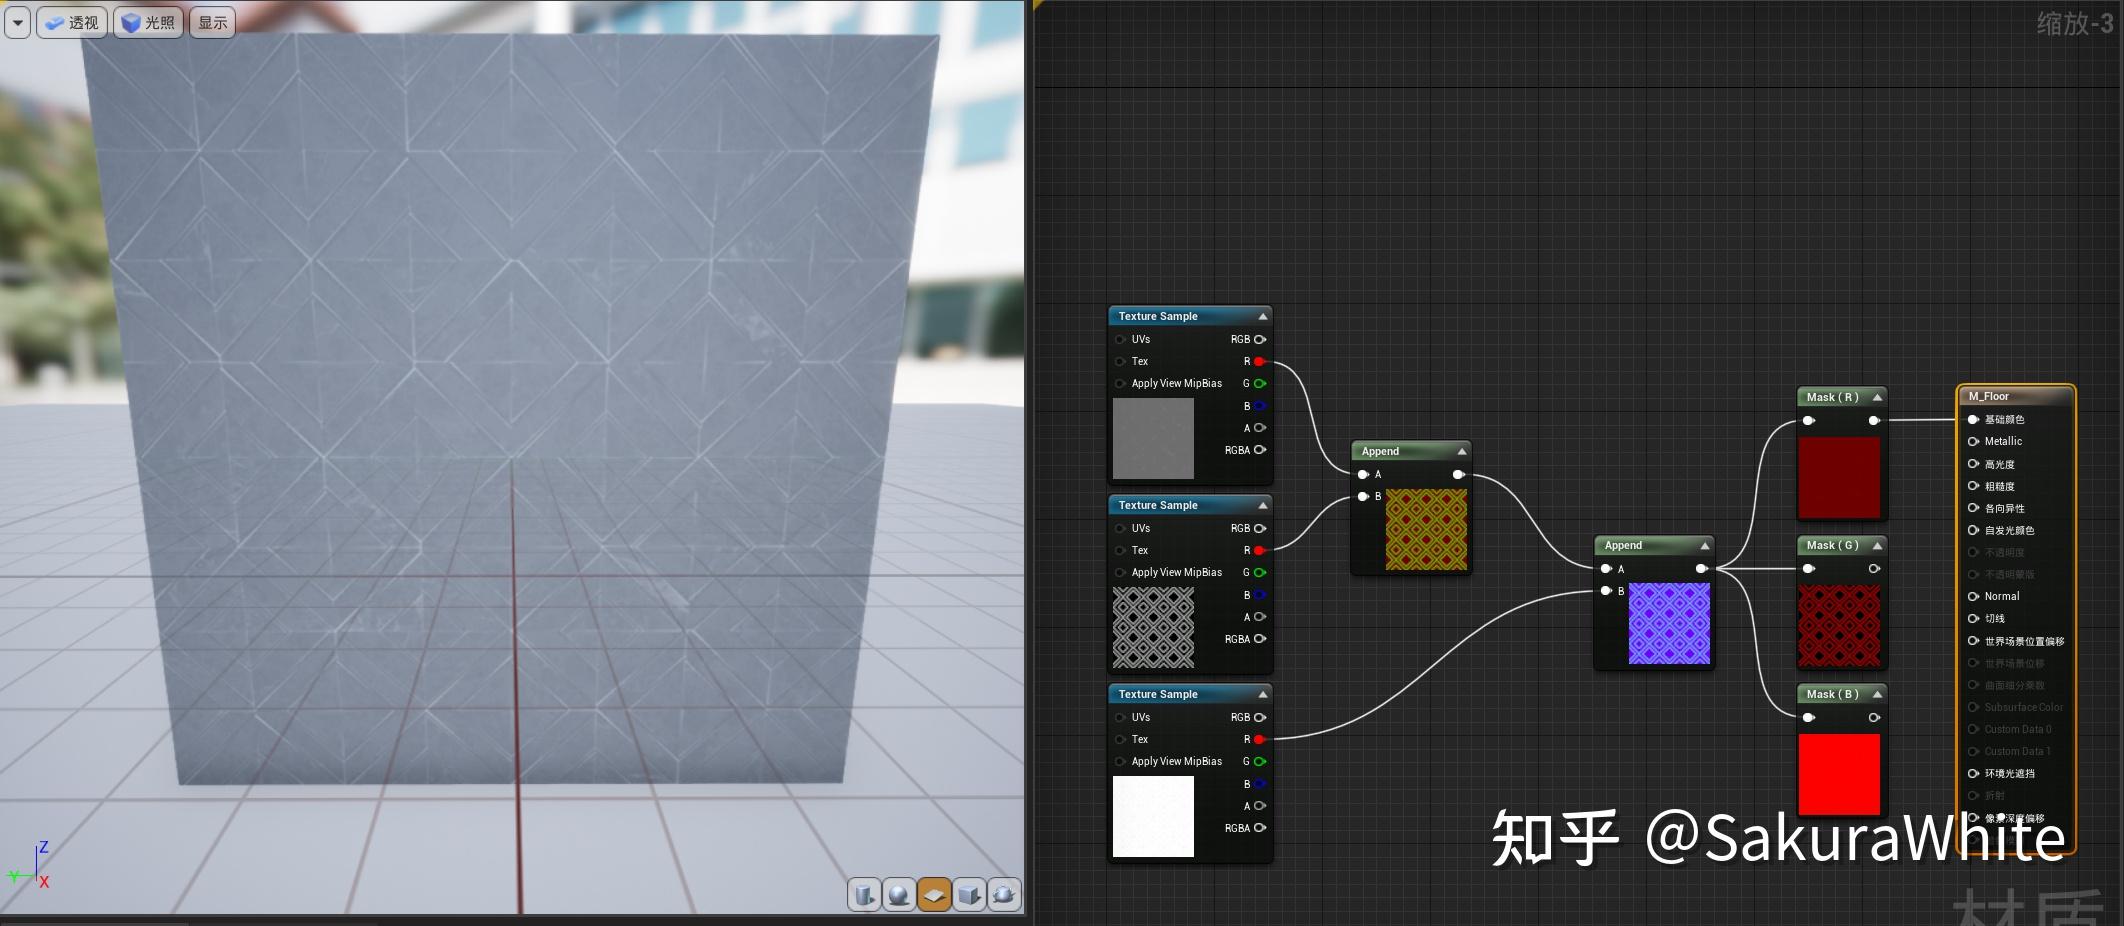The width and height of the screenshot is (2124, 926).
Task: Choose the teapot preview mesh icon
Action: point(1003,896)
